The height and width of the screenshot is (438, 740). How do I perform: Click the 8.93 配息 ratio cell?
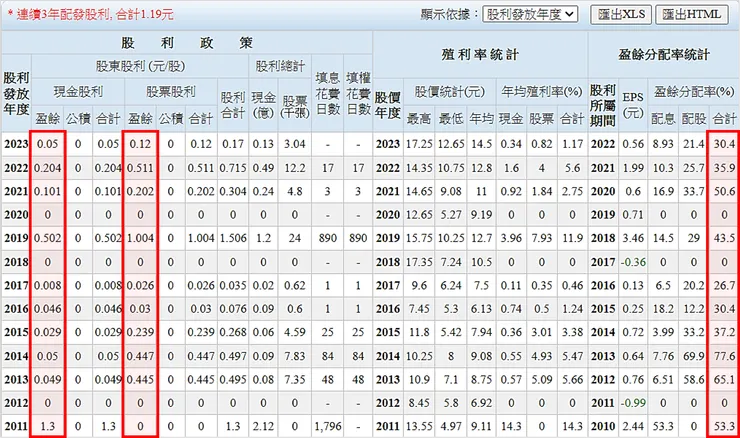[663, 144]
